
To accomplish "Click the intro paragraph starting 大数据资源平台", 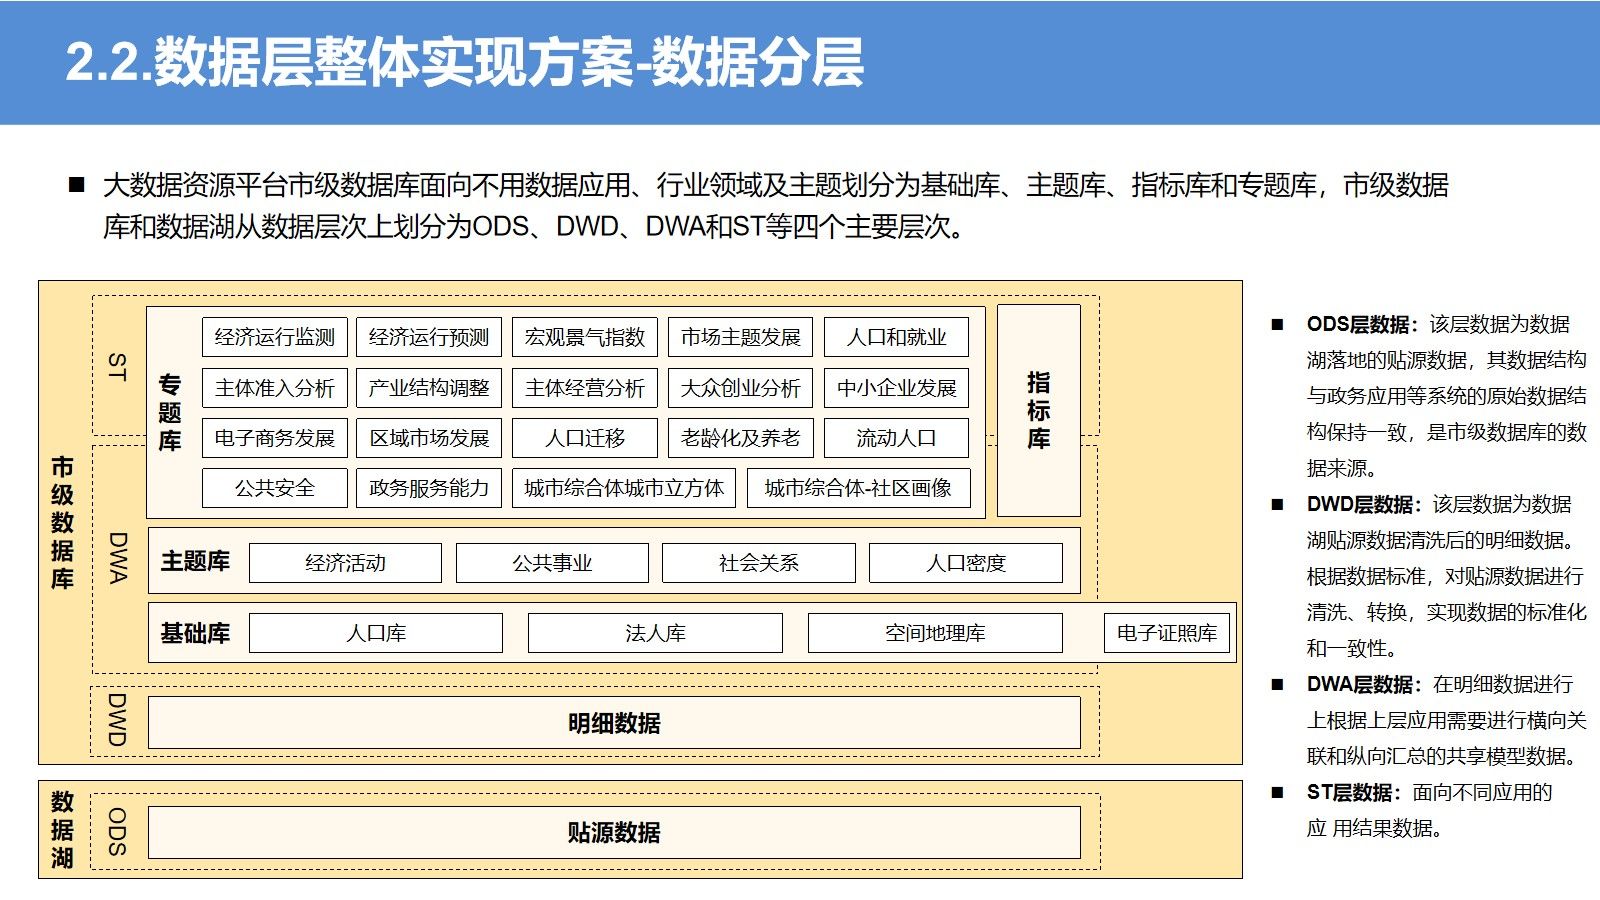I will [776, 206].
